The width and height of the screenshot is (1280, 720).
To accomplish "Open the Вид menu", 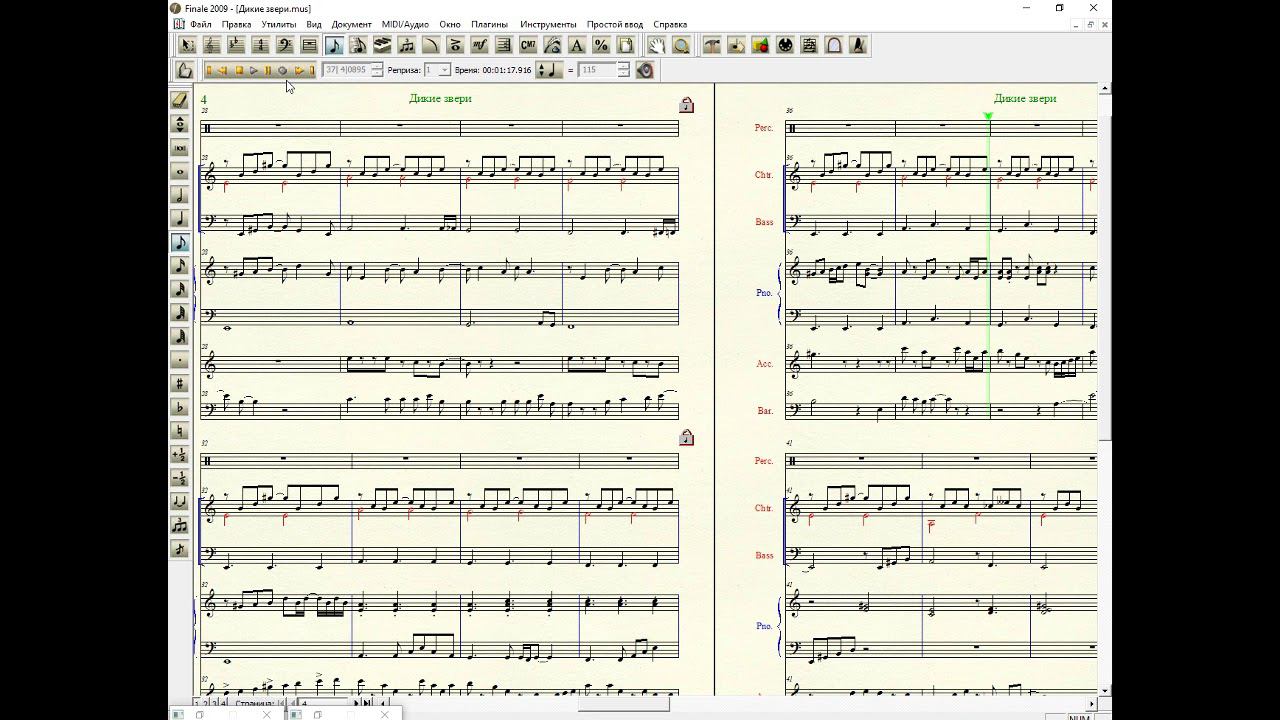I will click(314, 24).
